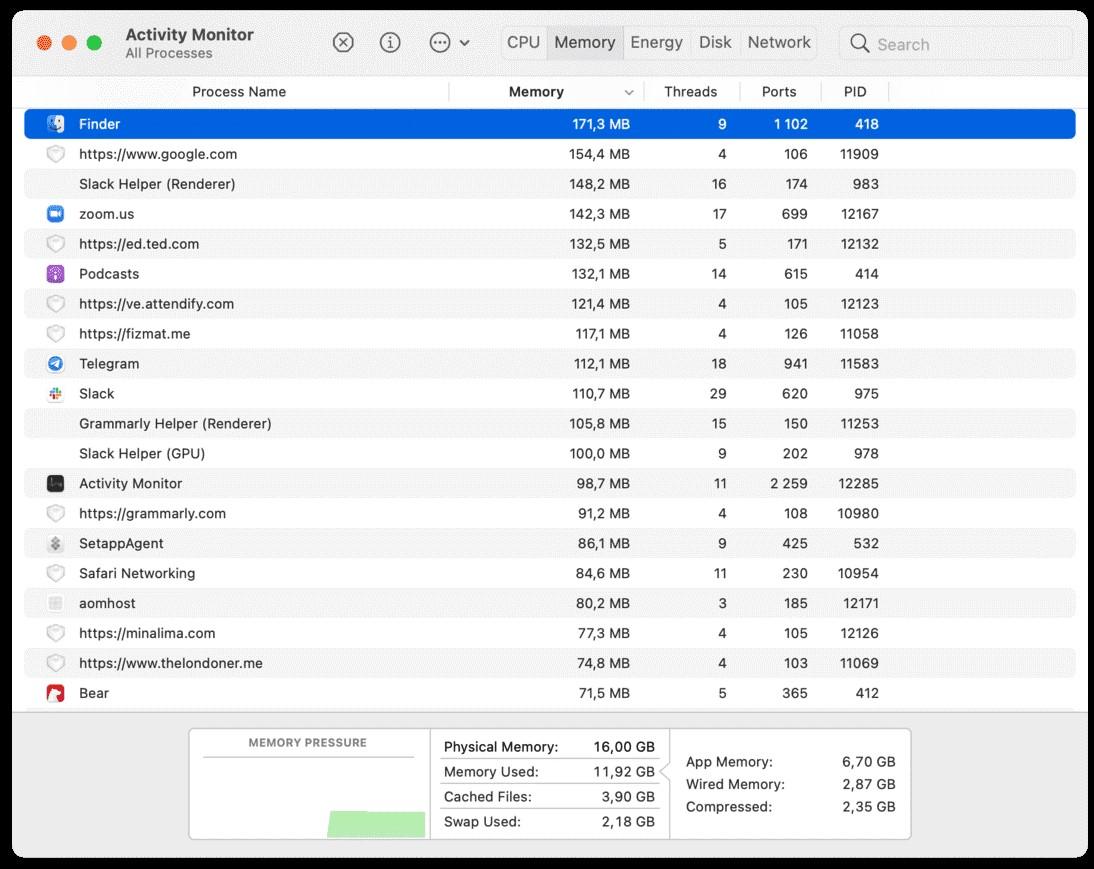Sort by PID column header
Viewport: 1094px width, 869px height.
tap(855, 92)
